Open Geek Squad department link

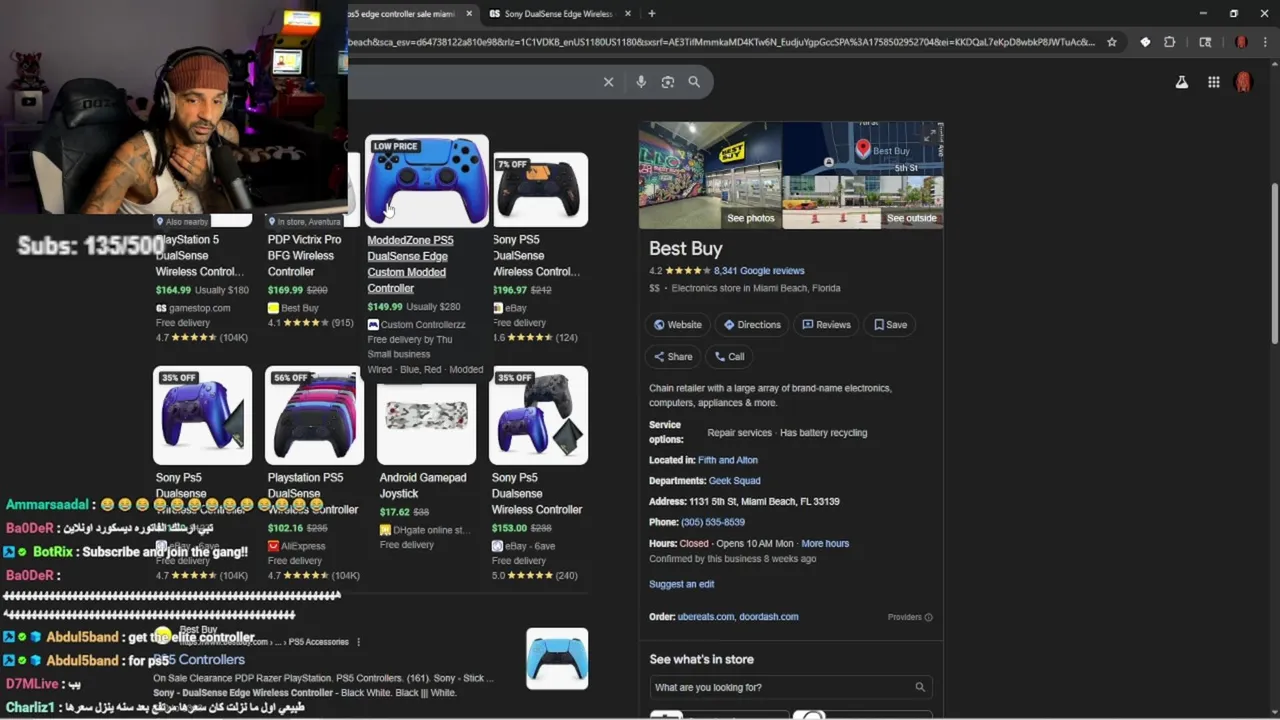(735, 481)
